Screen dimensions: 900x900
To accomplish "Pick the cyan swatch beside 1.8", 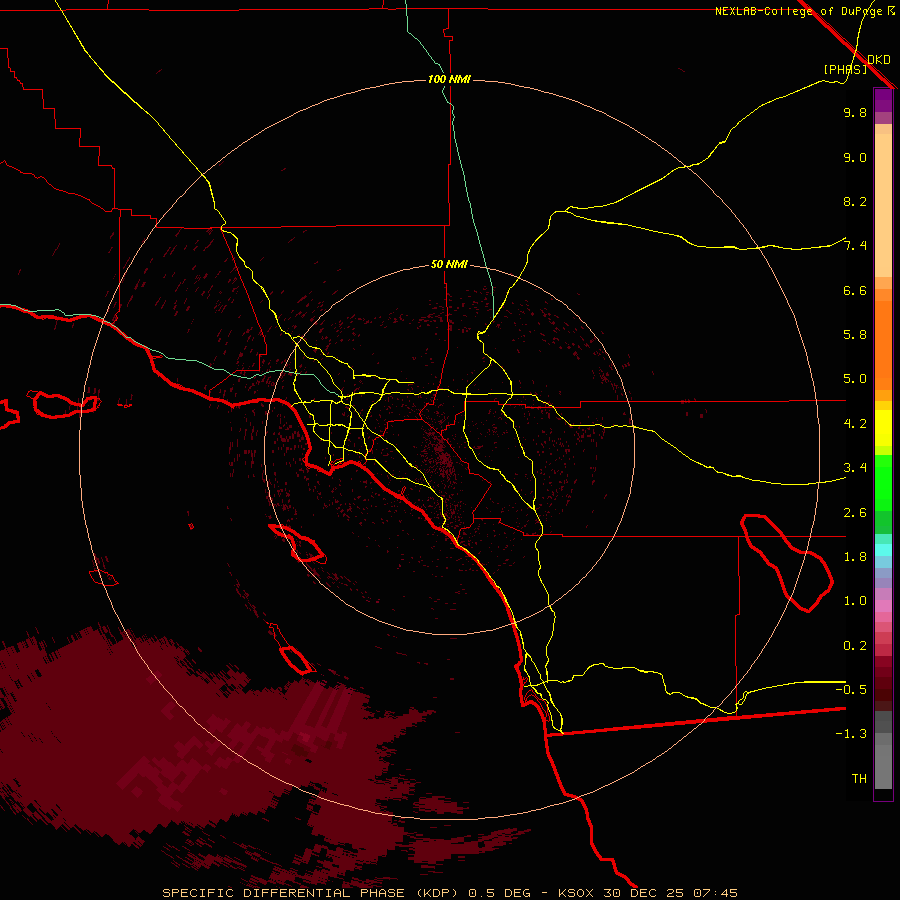I will 883,550.
